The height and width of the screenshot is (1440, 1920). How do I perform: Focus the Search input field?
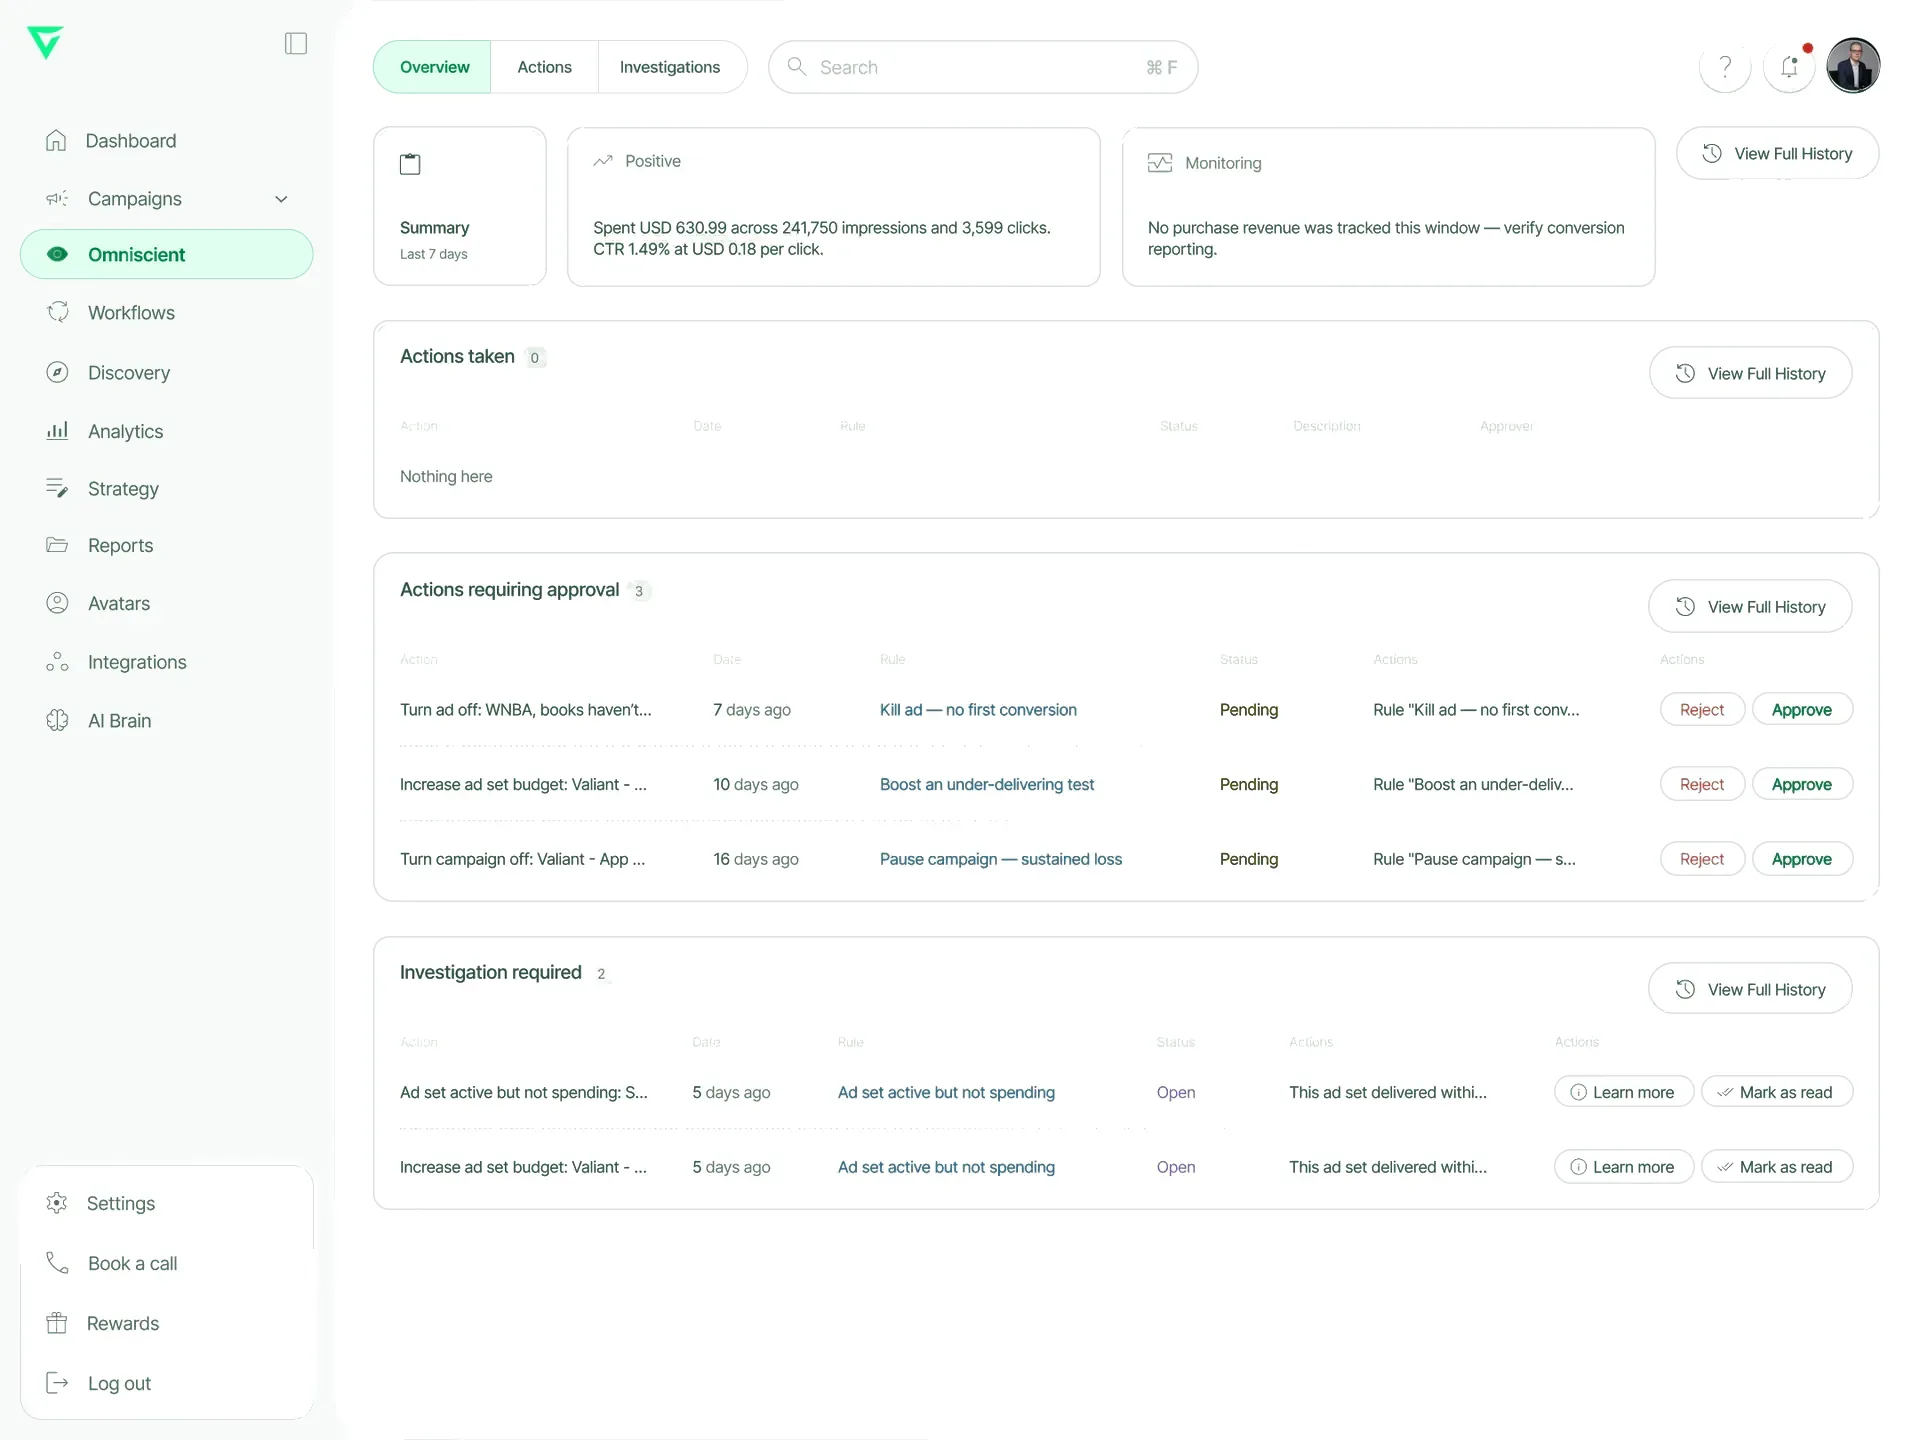click(x=983, y=67)
